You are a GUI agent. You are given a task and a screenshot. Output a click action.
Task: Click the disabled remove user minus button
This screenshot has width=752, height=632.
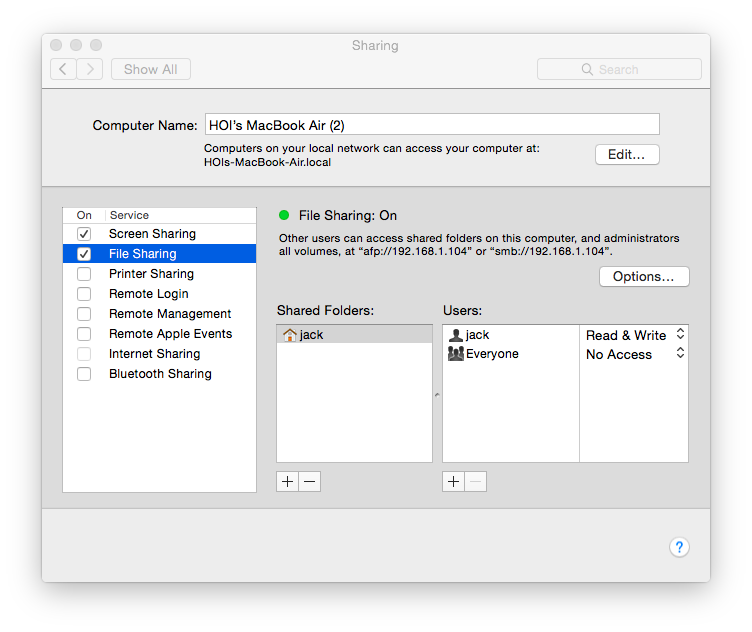[476, 481]
